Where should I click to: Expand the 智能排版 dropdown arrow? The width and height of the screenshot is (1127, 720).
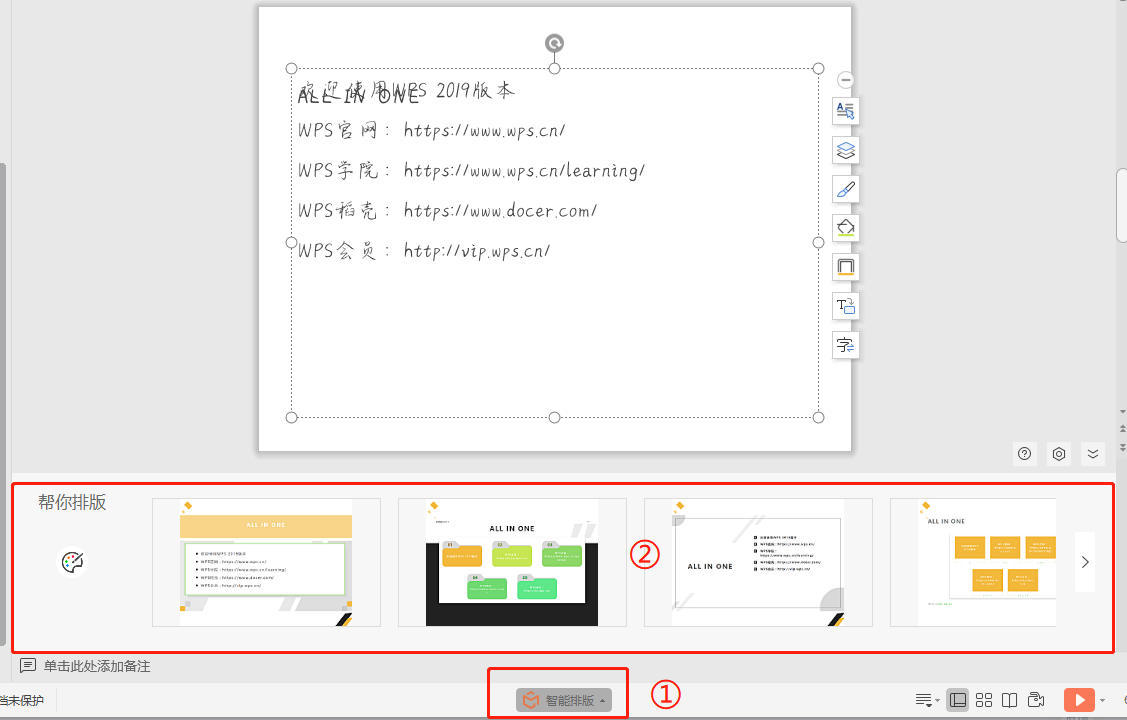pyautogui.click(x=602, y=701)
